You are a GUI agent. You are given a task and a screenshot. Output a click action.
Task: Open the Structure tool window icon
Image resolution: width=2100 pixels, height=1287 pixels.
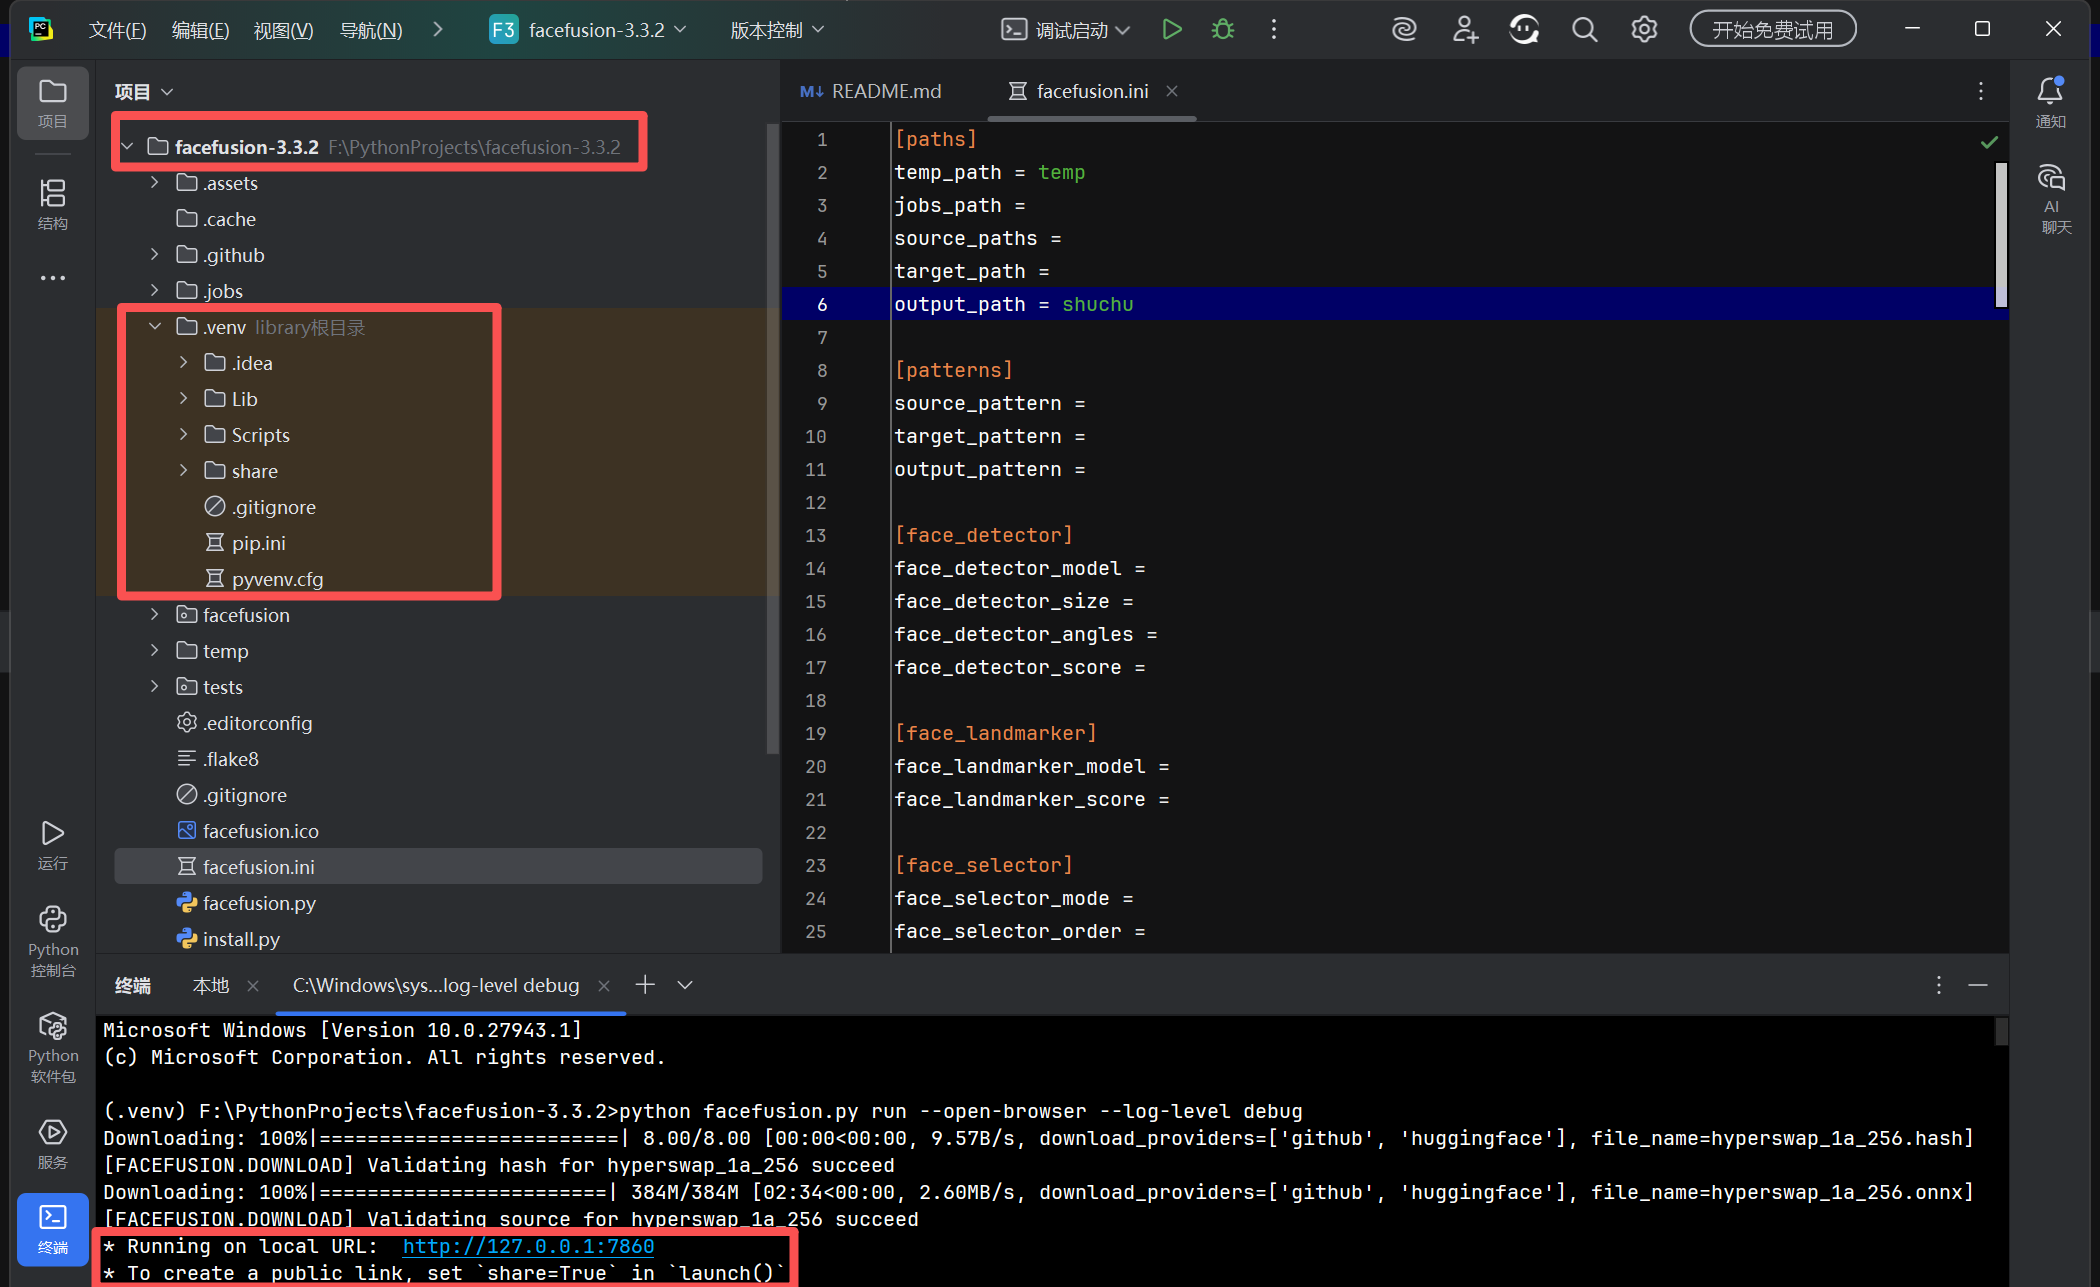(52, 203)
